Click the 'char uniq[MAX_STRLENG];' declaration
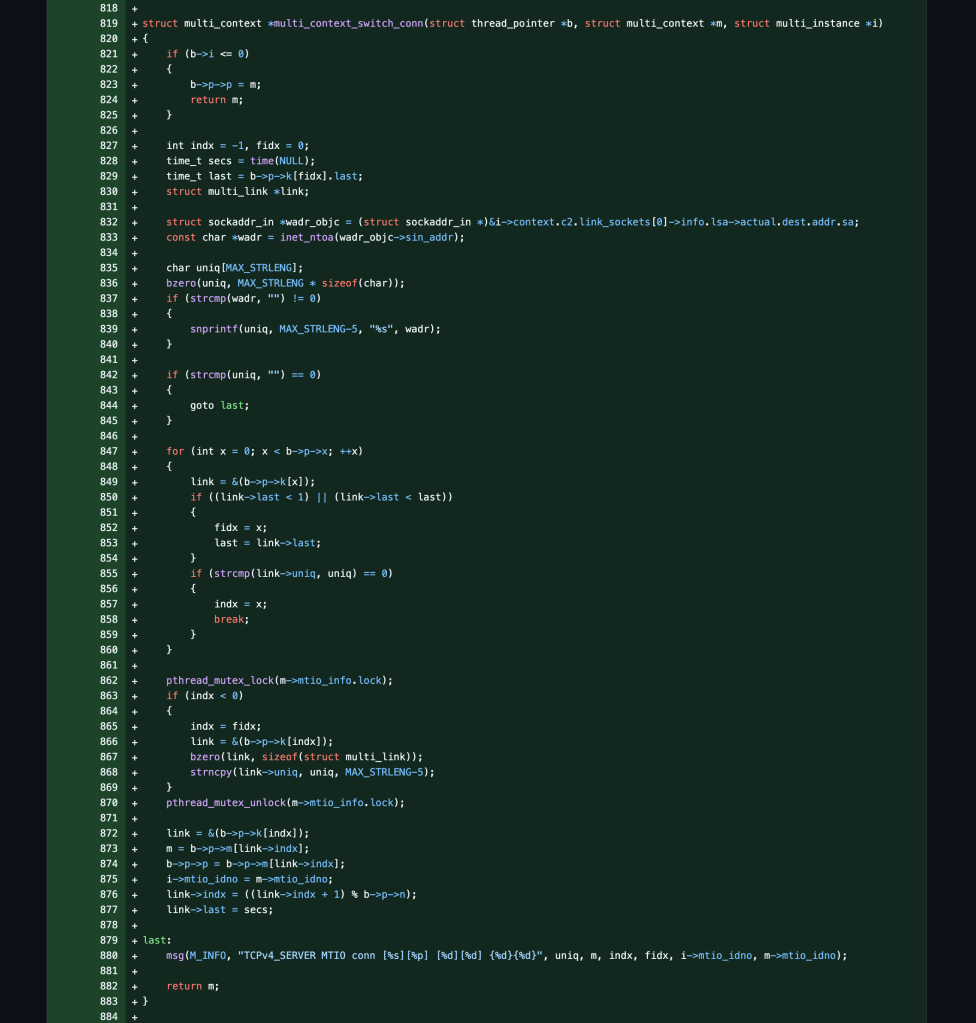976x1023 pixels. (234, 267)
